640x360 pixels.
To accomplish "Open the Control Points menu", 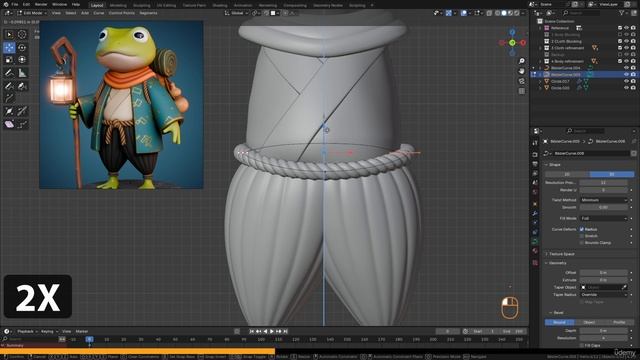I will pyautogui.click(x=121, y=13).
